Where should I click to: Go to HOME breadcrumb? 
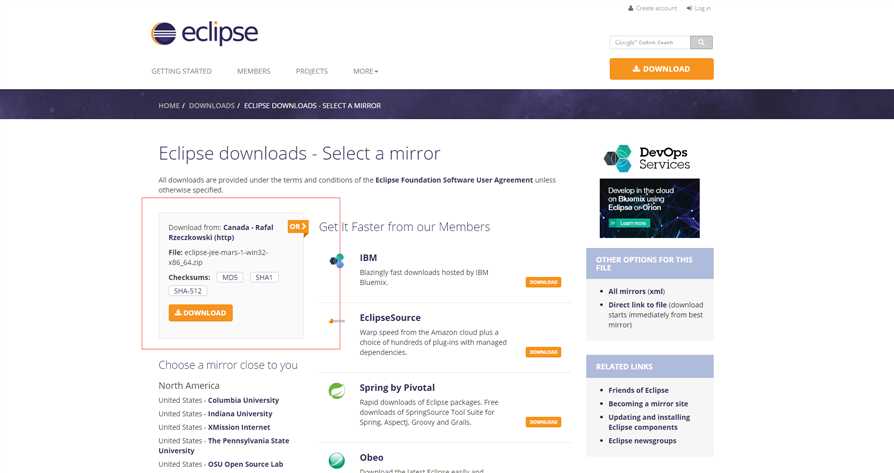click(169, 106)
